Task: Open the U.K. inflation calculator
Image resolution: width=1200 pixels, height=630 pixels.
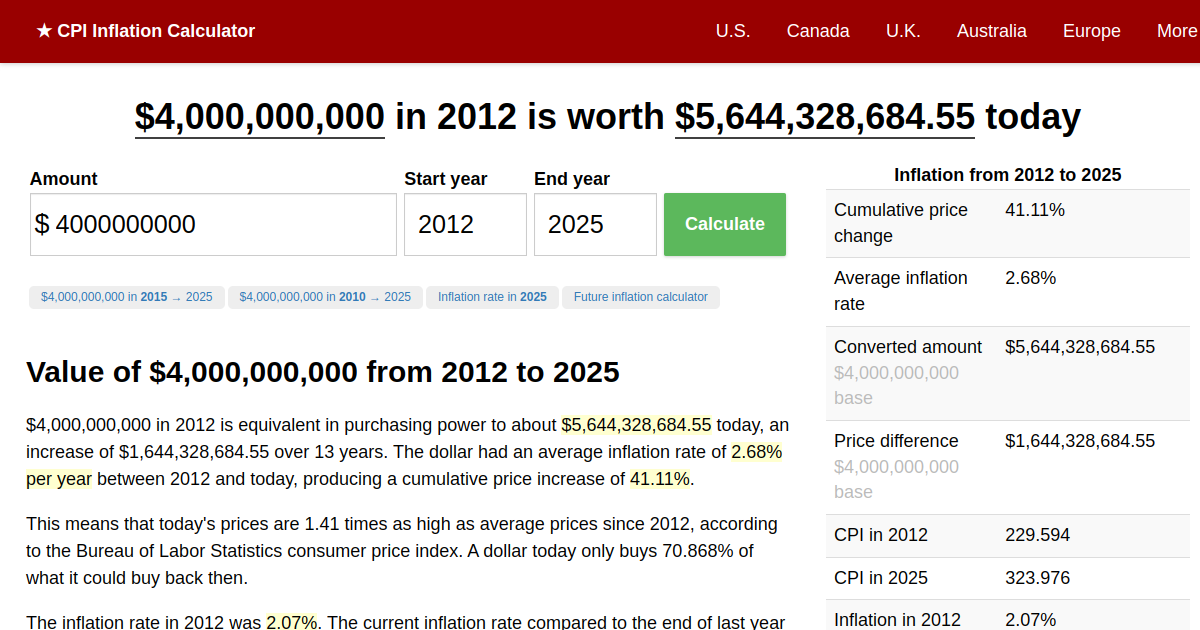Action: tap(903, 31)
